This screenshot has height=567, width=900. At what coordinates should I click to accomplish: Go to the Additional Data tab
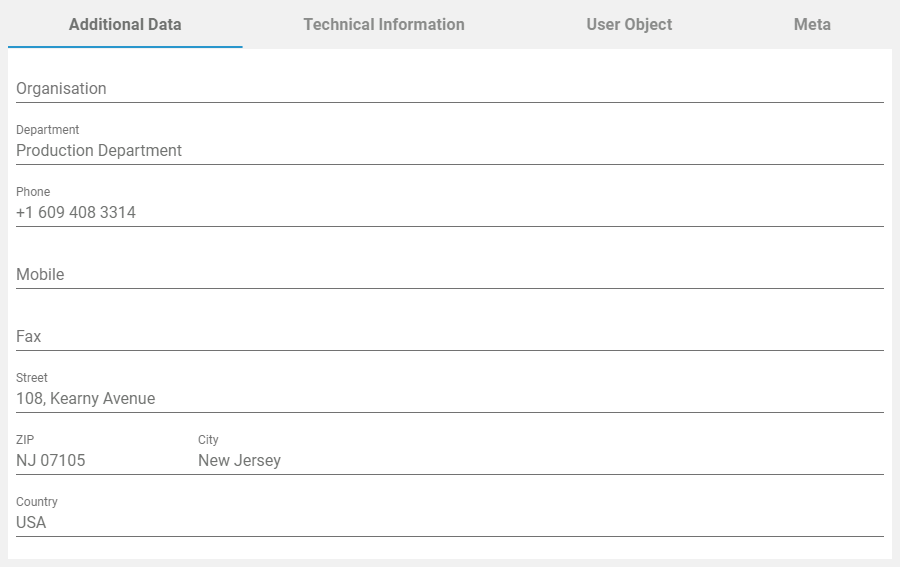[125, 24]
